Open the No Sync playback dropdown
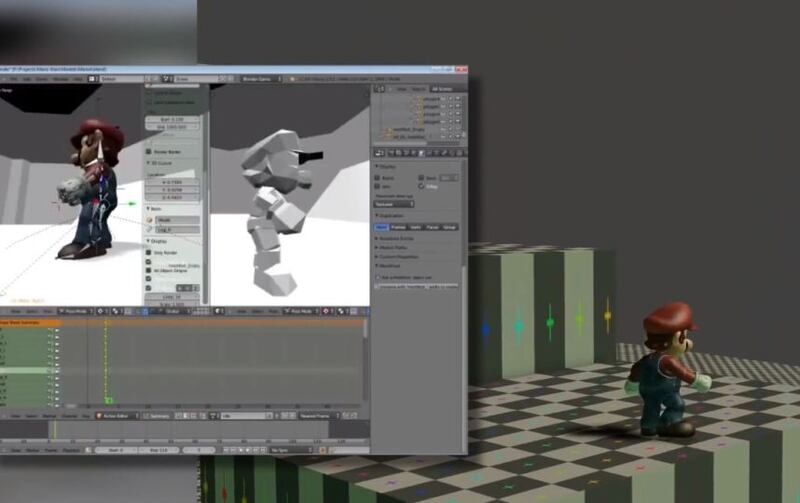 pos(291,450)
